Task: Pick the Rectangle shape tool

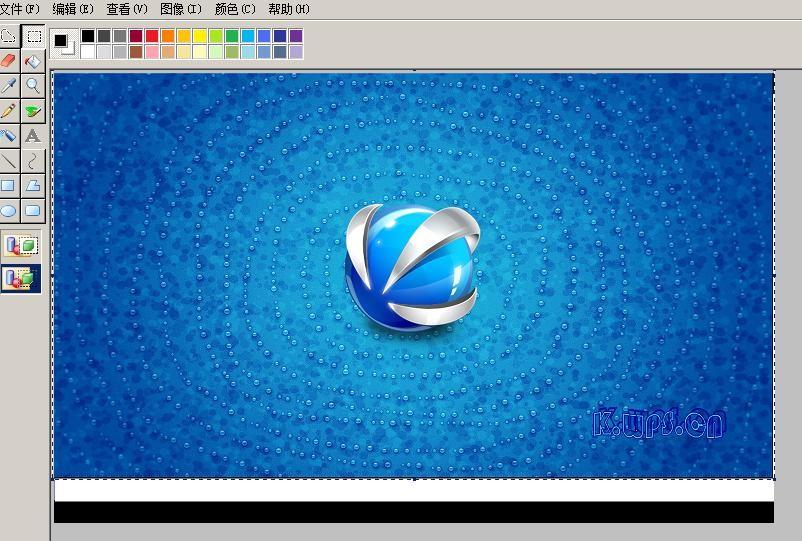Action: tap(9, 186)
